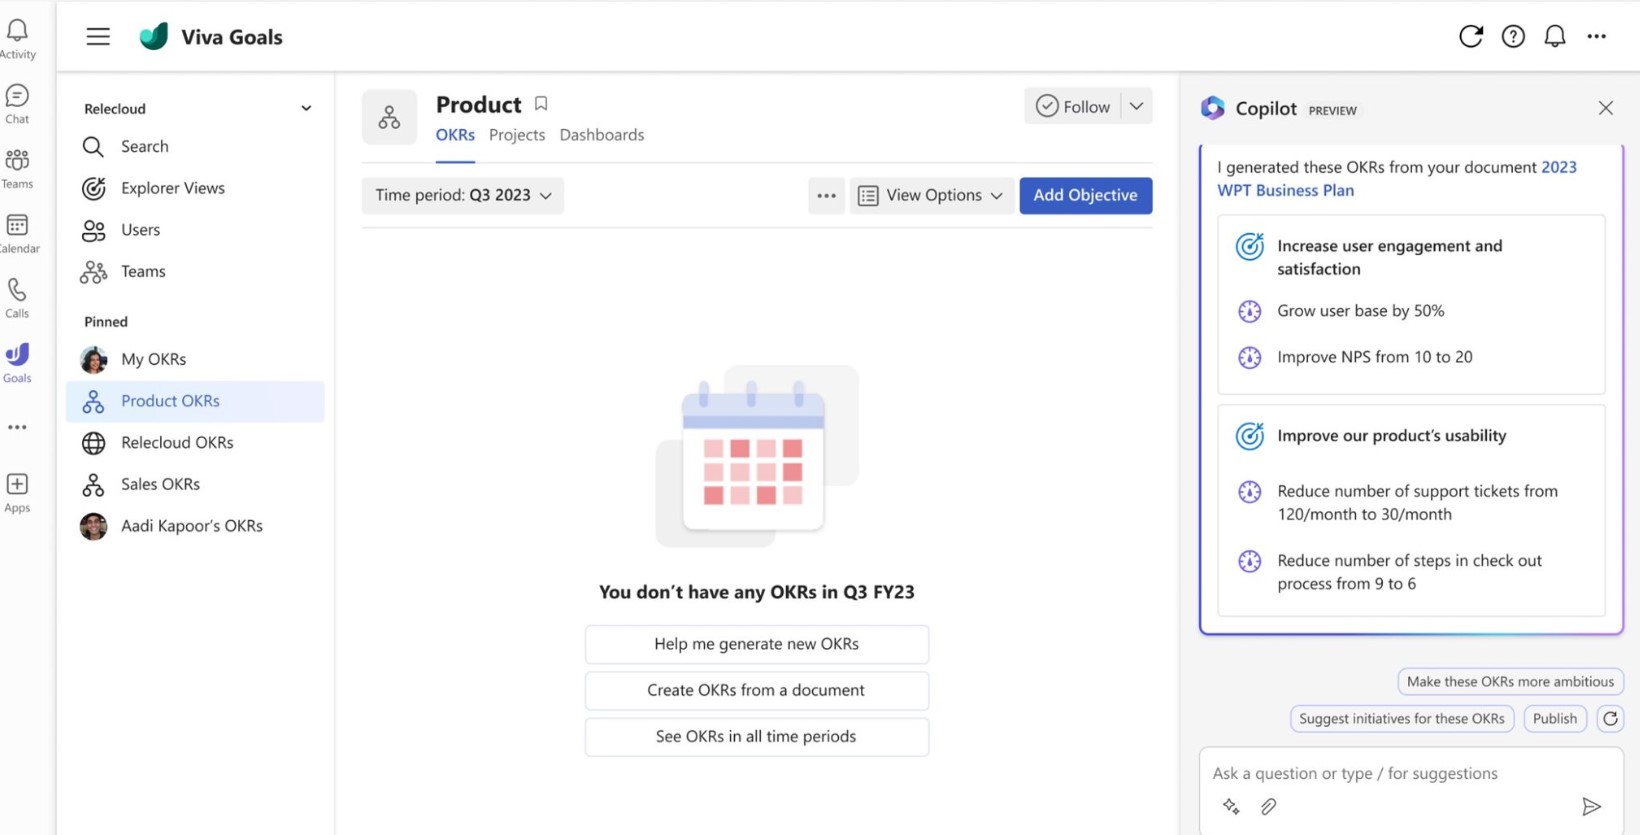Follow the Product team
Image resolution: width=1640 pixels, height=835 pixels.
pos(1073,106)
